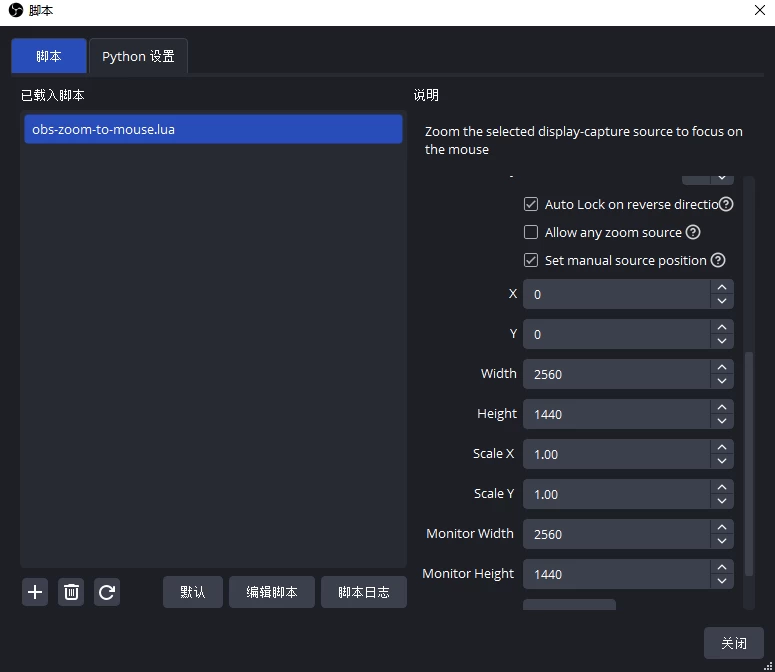Select obs-zoom-to-mouse.lua in the script list
Screen dimensions: 775x672
[212, 129]
